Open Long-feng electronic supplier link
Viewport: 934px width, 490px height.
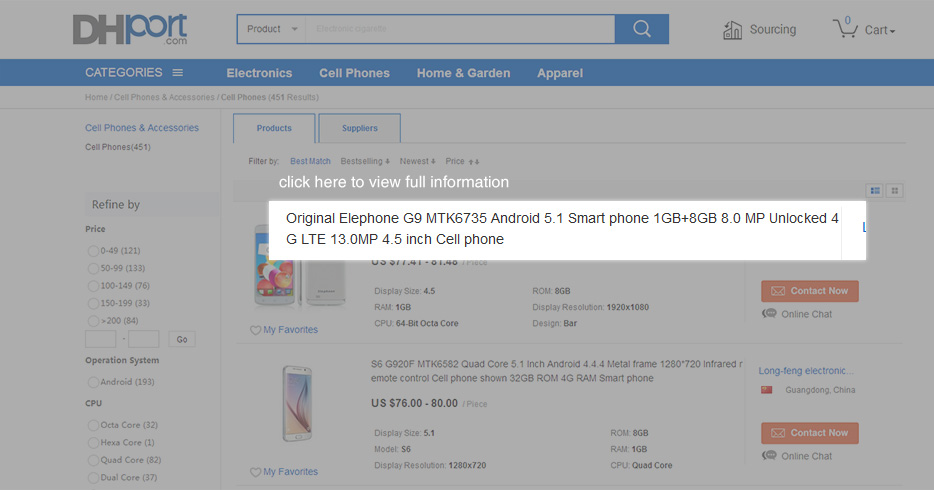(x=806, y=371)
